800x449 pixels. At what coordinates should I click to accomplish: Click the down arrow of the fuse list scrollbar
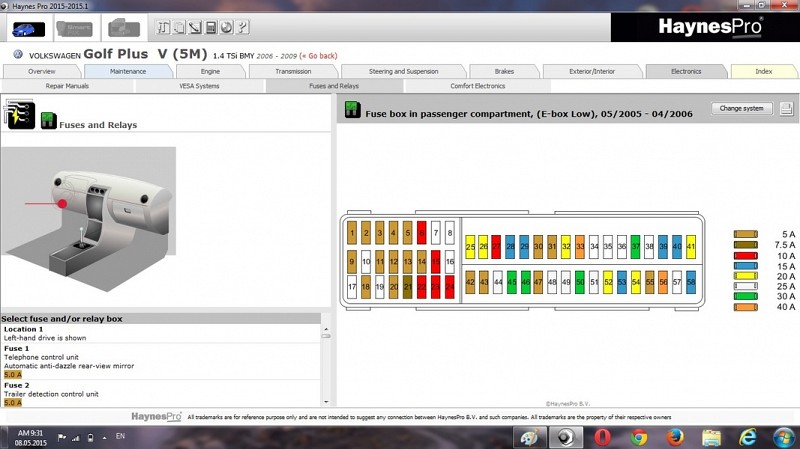(x=326, y=402)
